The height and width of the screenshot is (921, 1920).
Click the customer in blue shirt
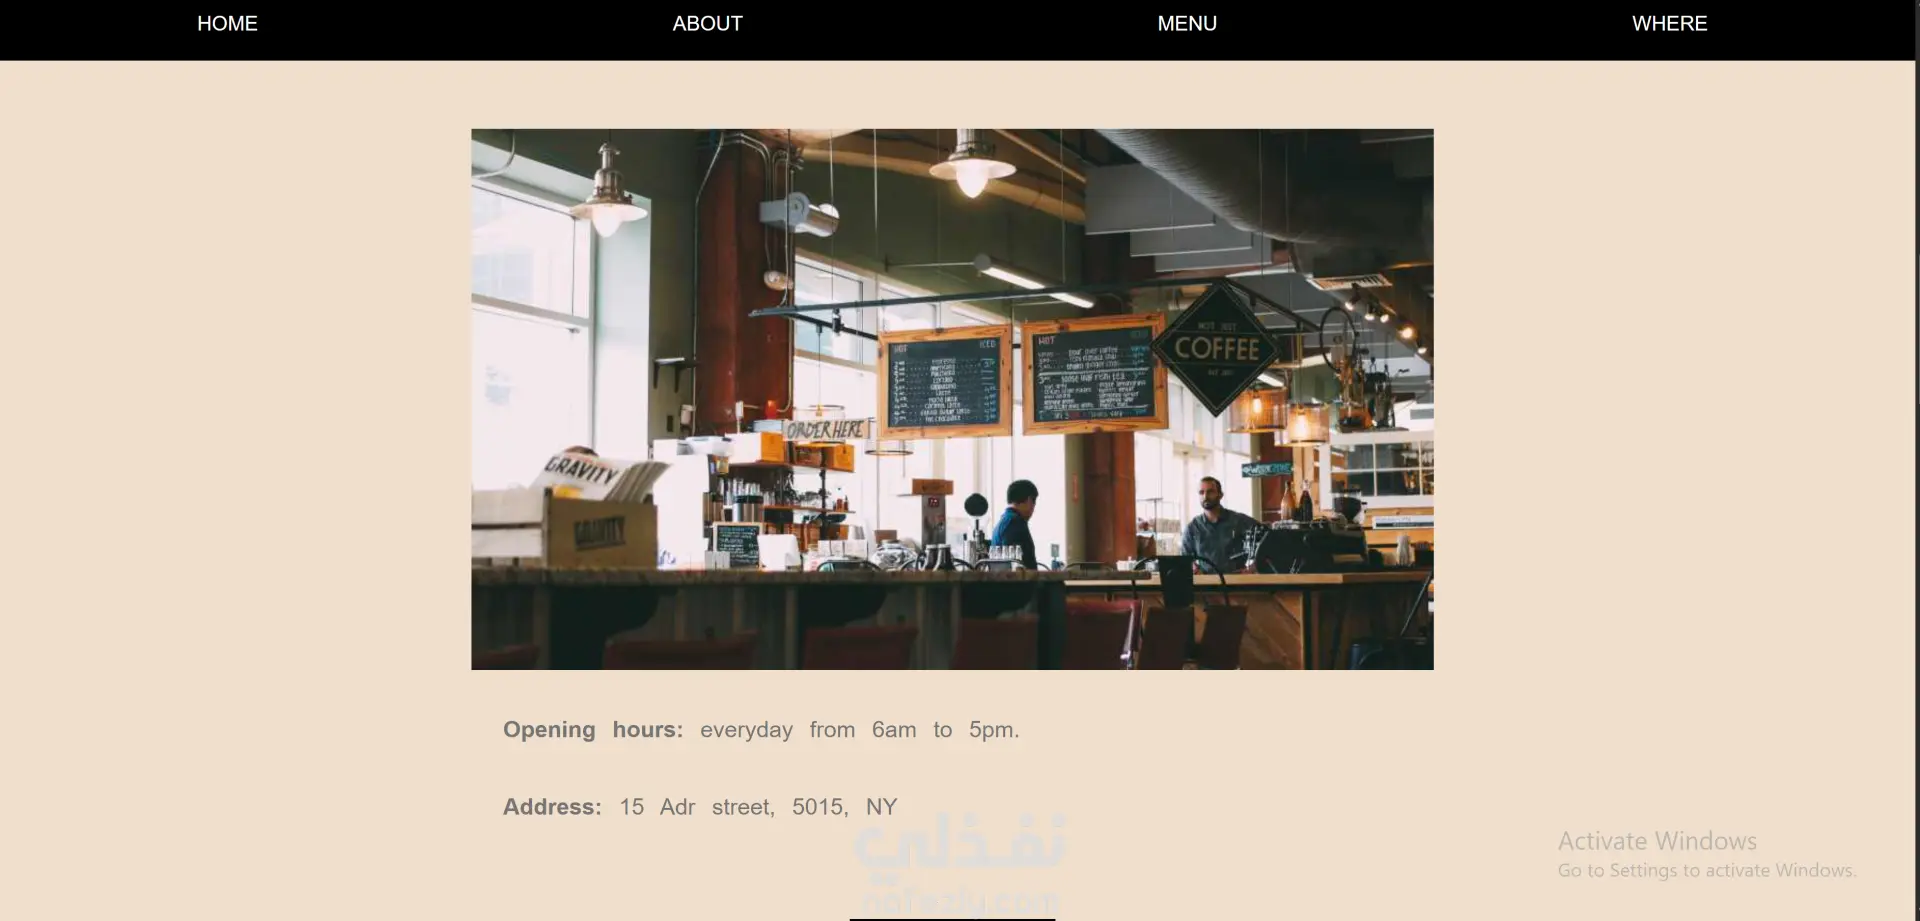(x=1016, y=524)
